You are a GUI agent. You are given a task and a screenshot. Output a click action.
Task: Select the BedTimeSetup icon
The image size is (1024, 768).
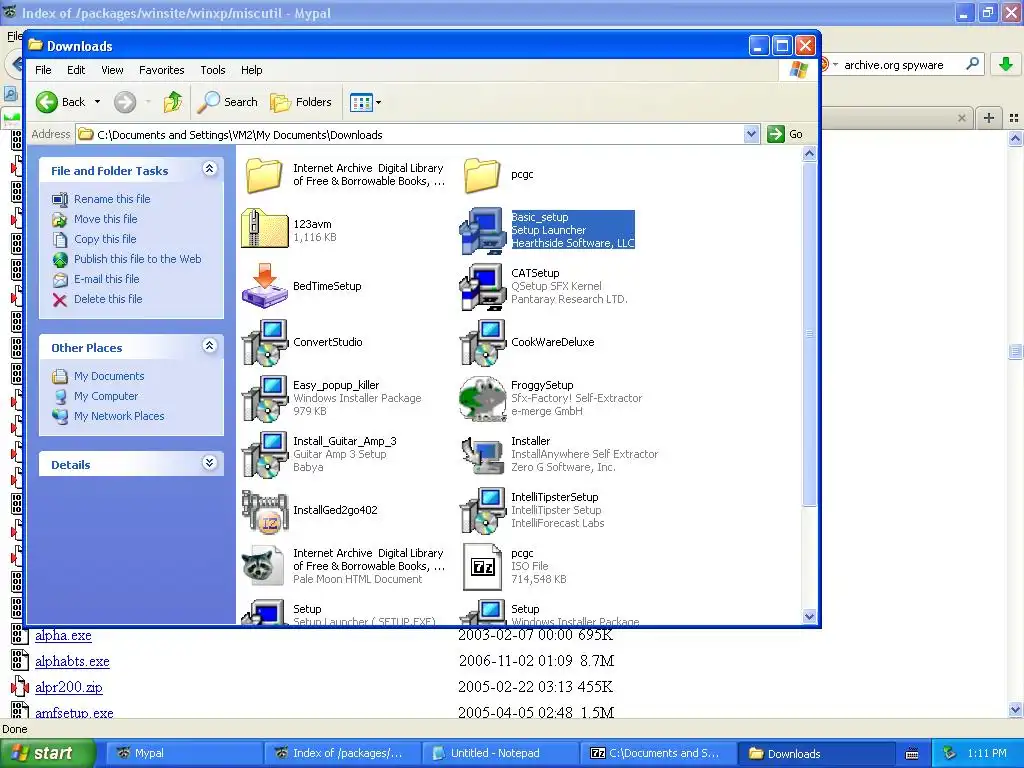click(264, 285)
